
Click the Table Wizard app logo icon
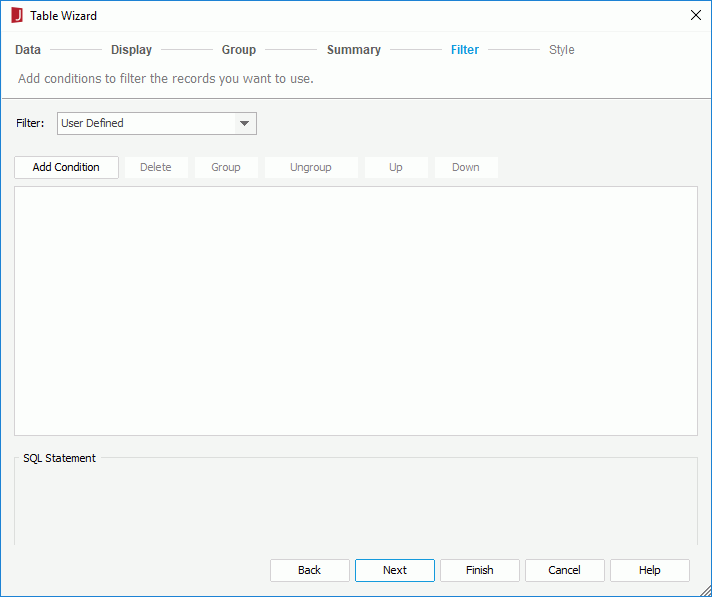pos(17,15)
